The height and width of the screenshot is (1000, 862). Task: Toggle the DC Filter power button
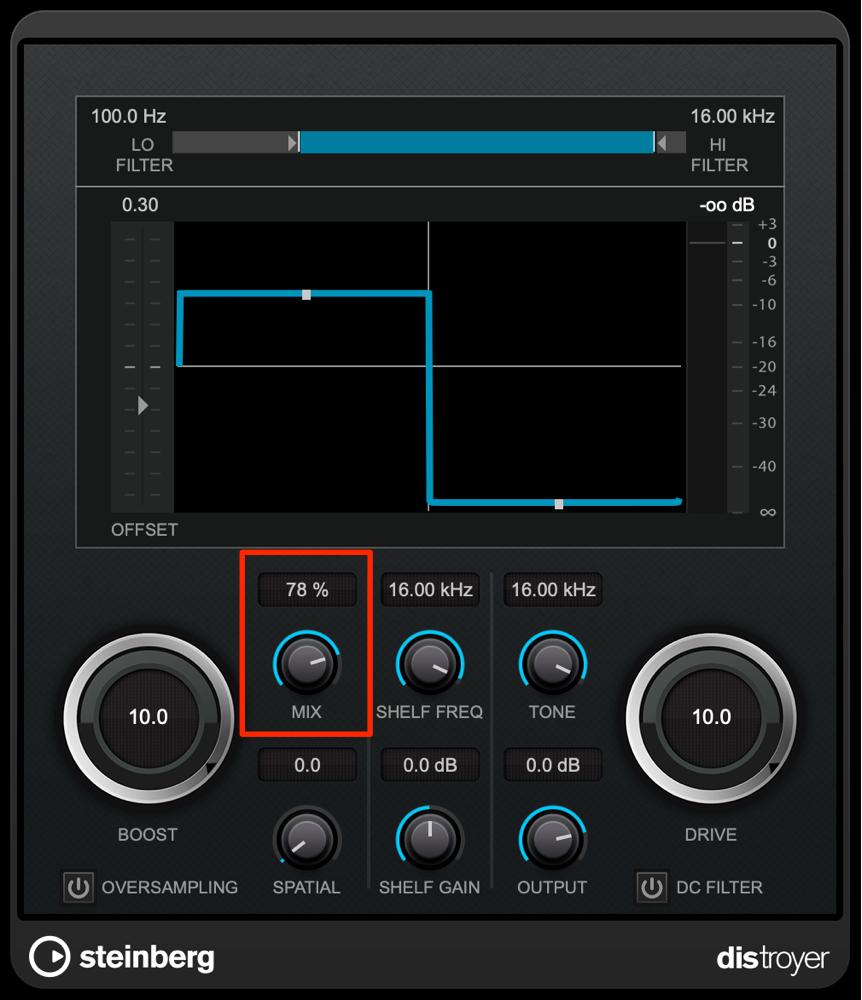tap(652, 887)
